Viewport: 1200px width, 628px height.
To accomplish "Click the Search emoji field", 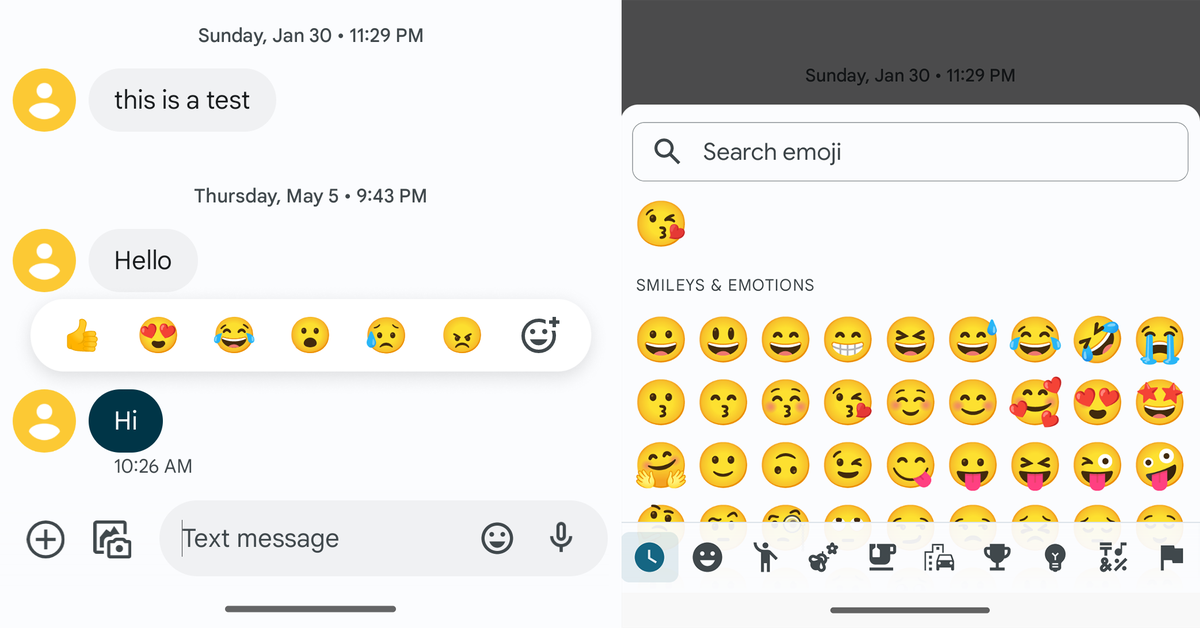I will [x=910, y=152].
